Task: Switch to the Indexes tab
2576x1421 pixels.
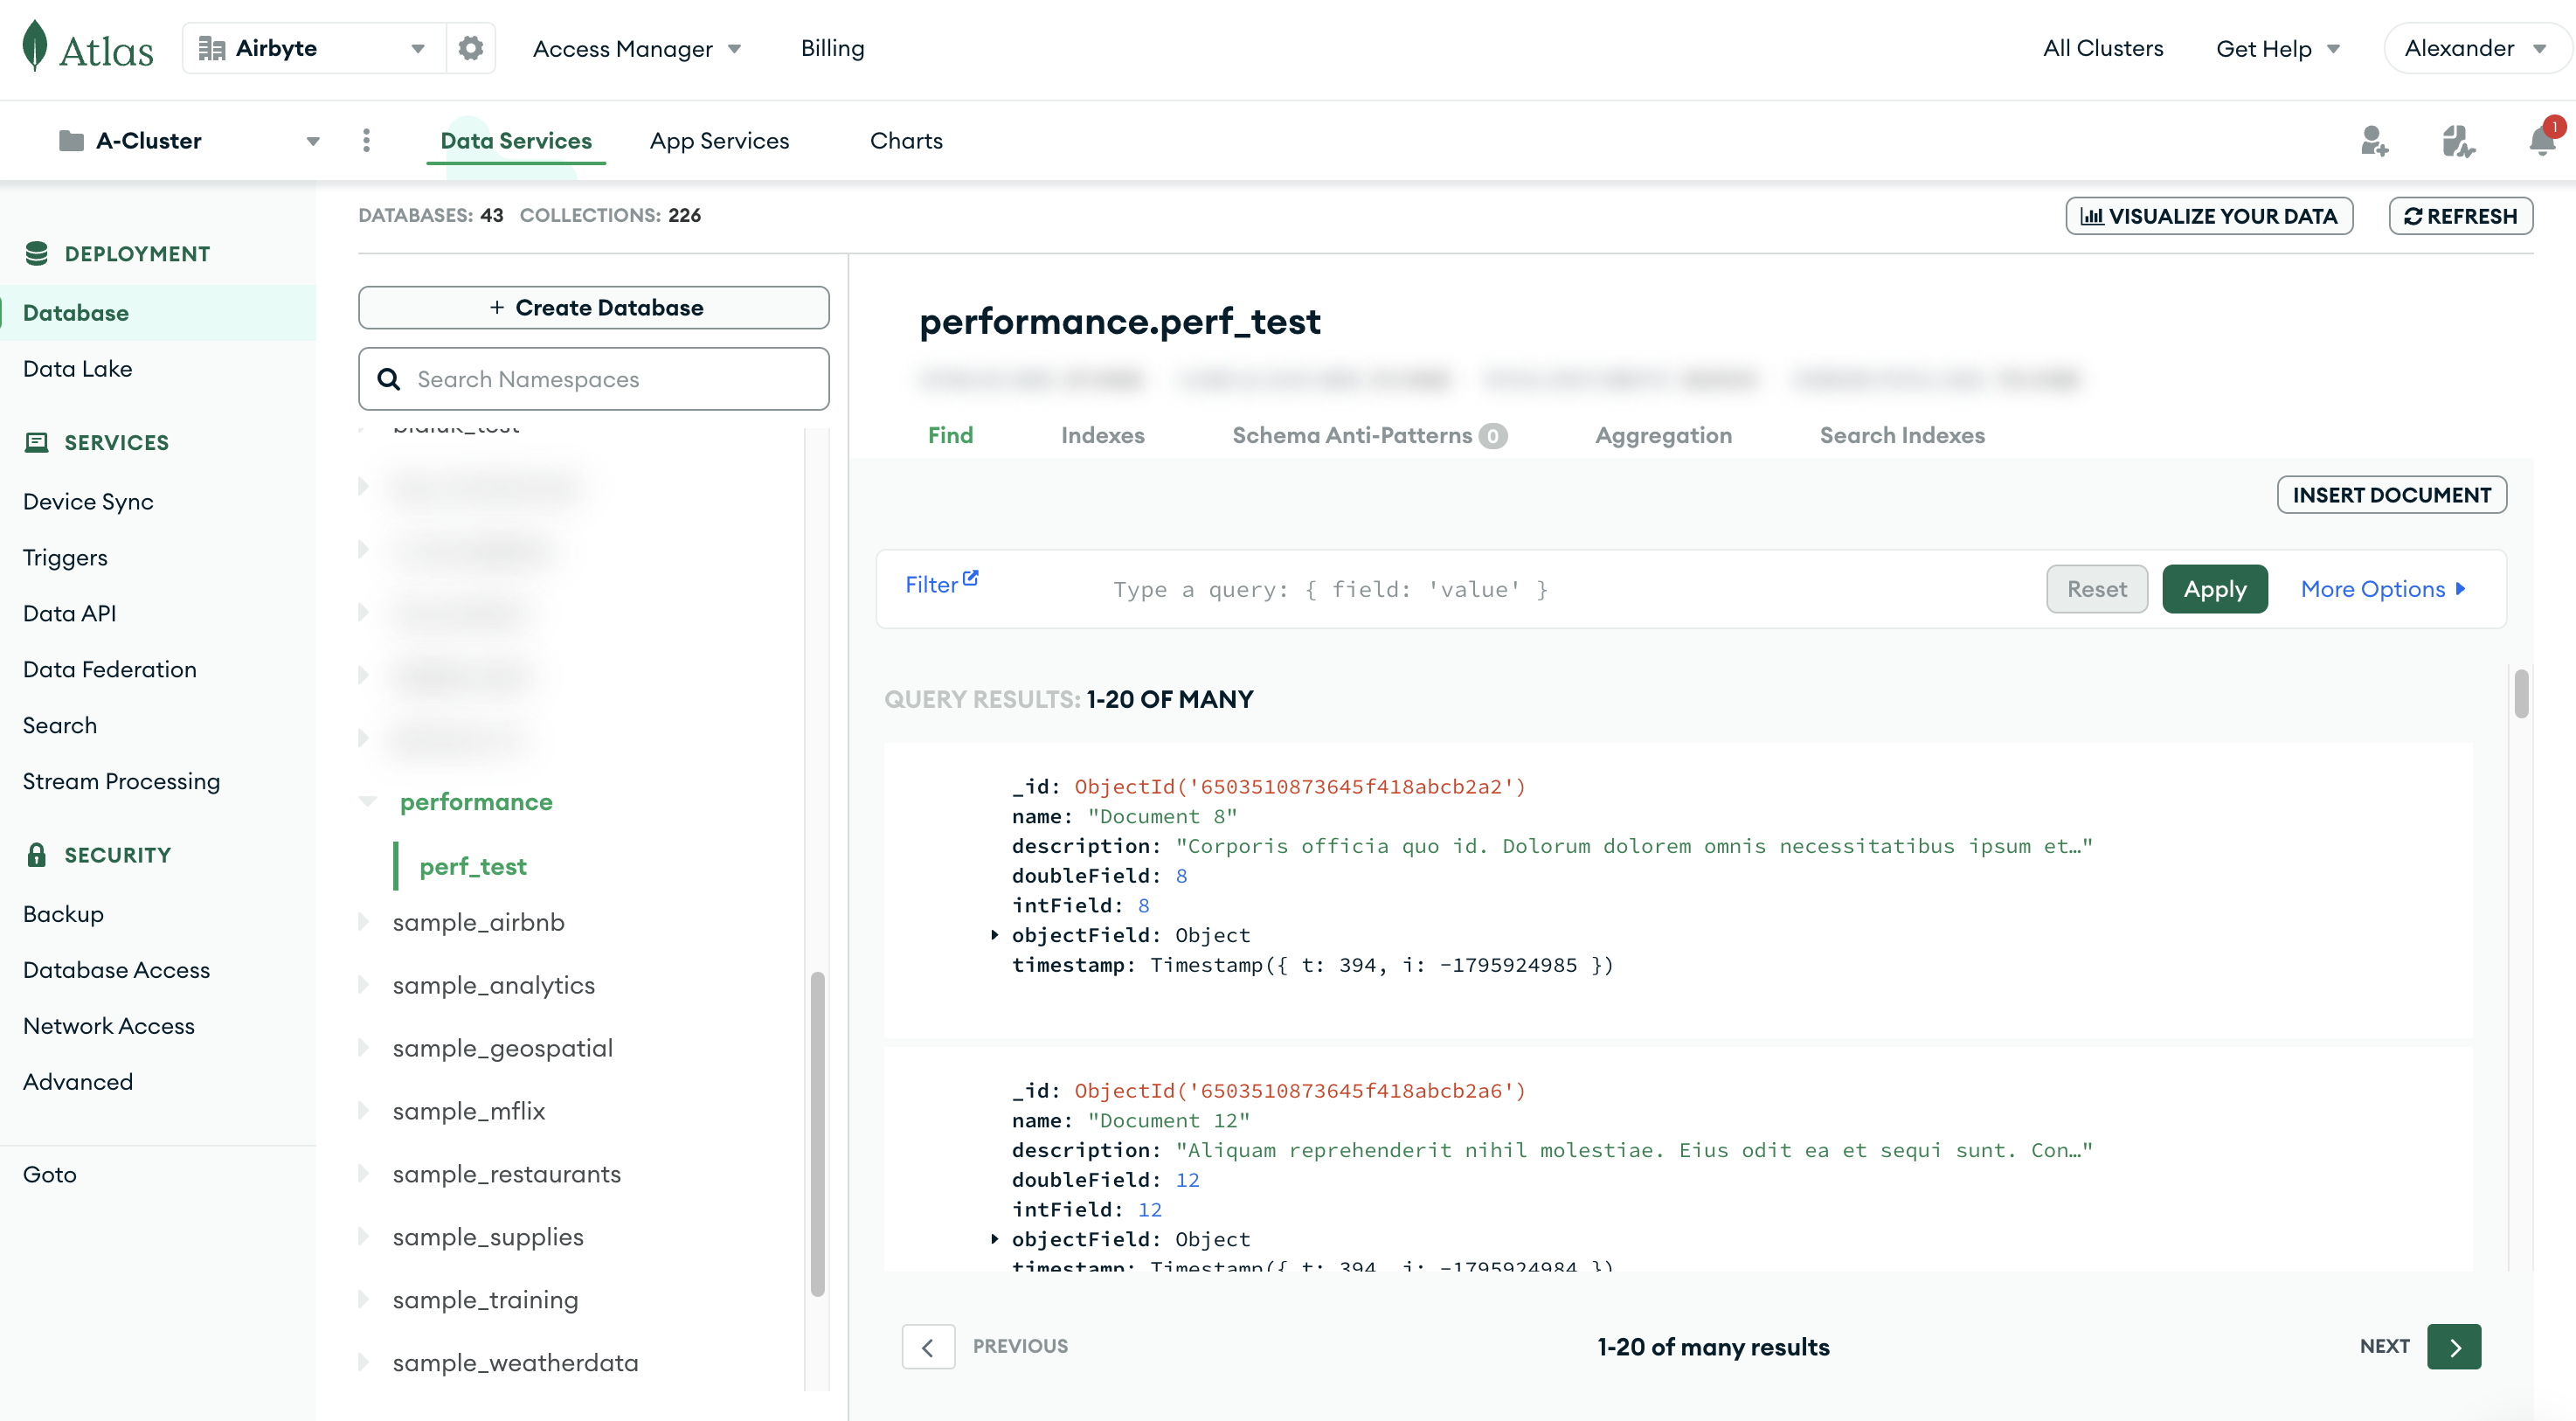Action: click(1103, 435)
